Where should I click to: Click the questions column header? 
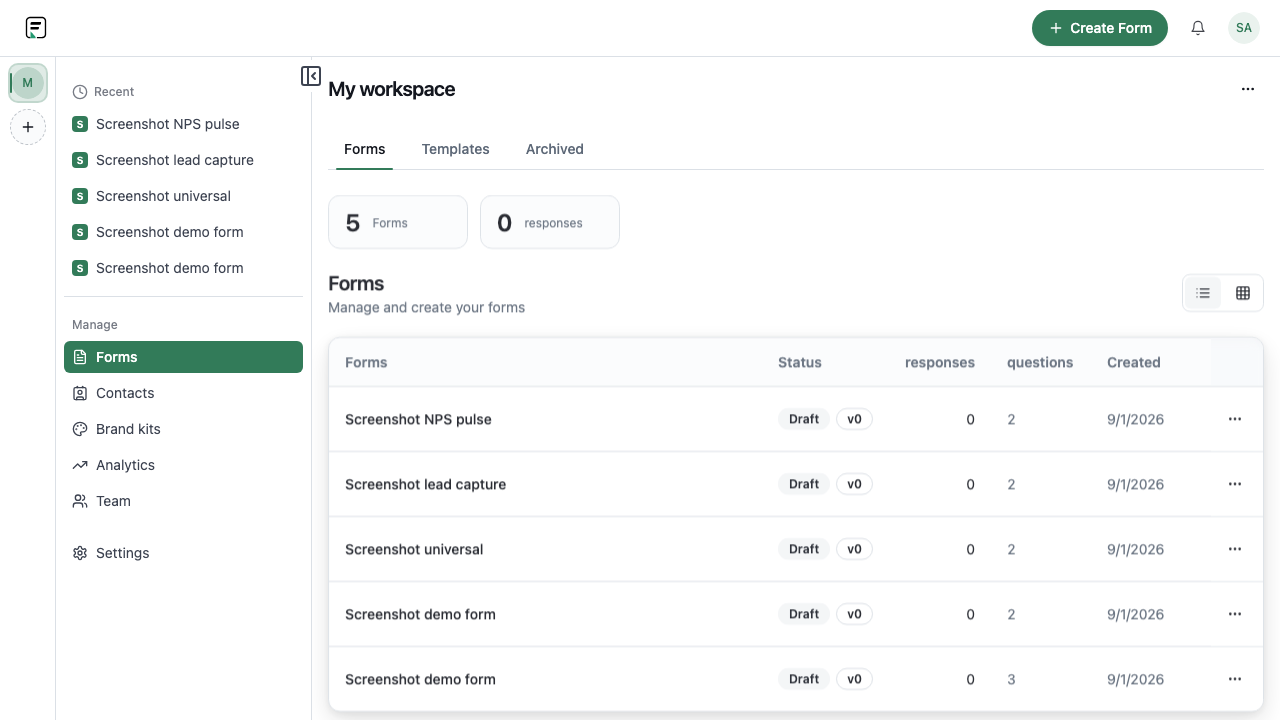point(1040,362)
